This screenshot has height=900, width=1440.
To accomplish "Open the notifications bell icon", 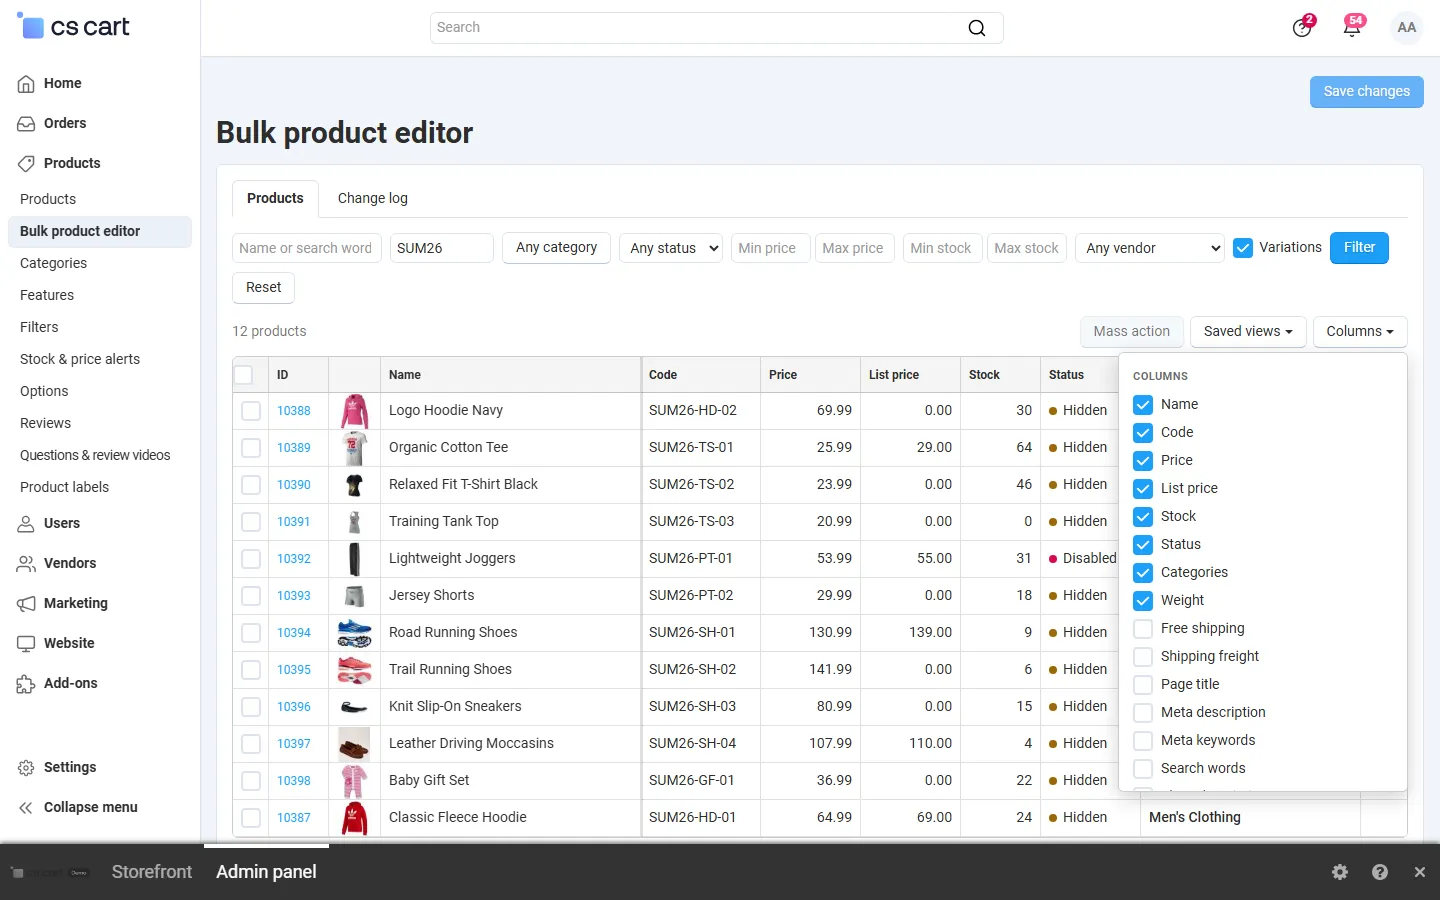I will tap(1352, 27).
